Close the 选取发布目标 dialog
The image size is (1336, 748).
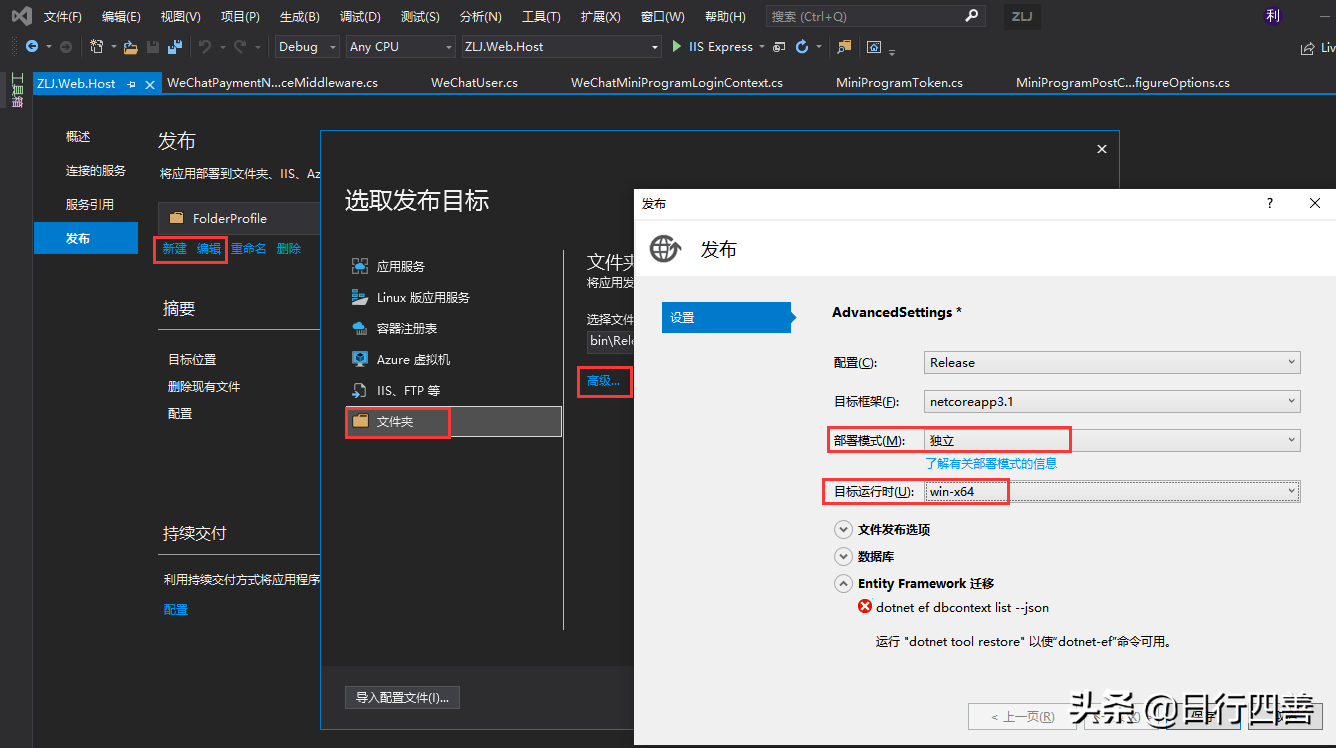(1102, 149)
